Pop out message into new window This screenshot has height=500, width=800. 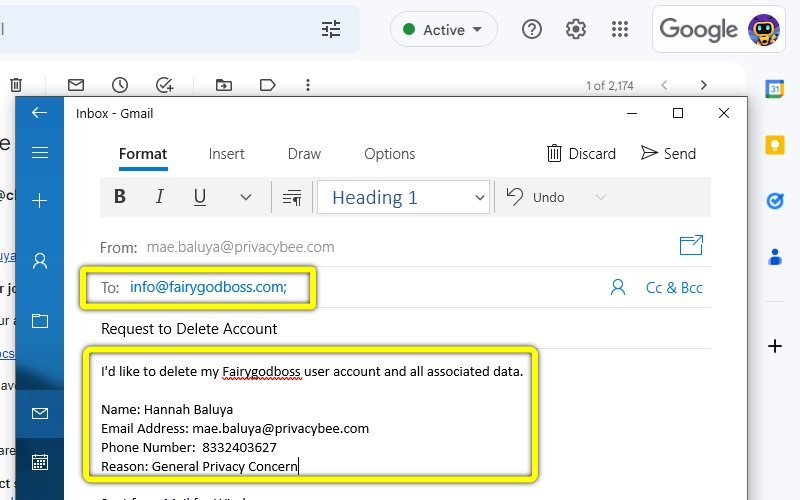tap(691, 245)
